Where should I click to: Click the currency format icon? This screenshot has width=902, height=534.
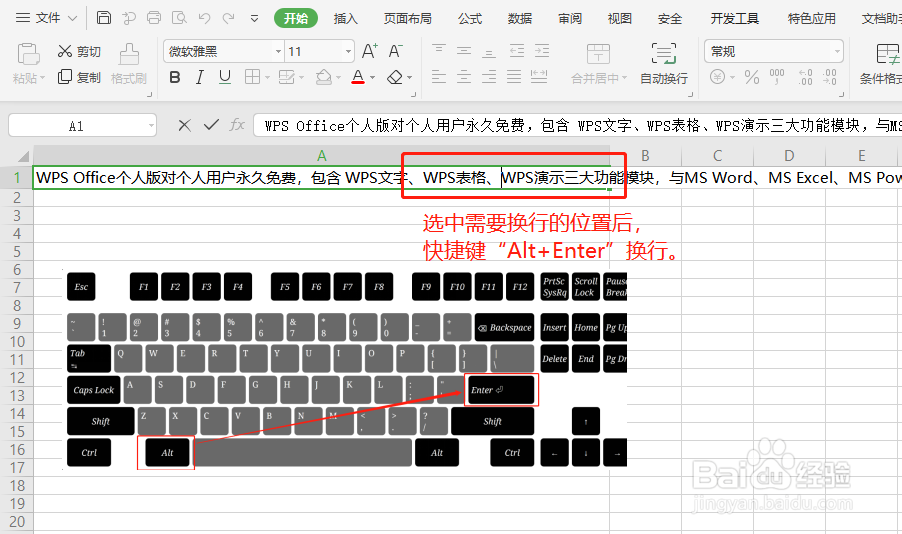[x=717, y=77]
